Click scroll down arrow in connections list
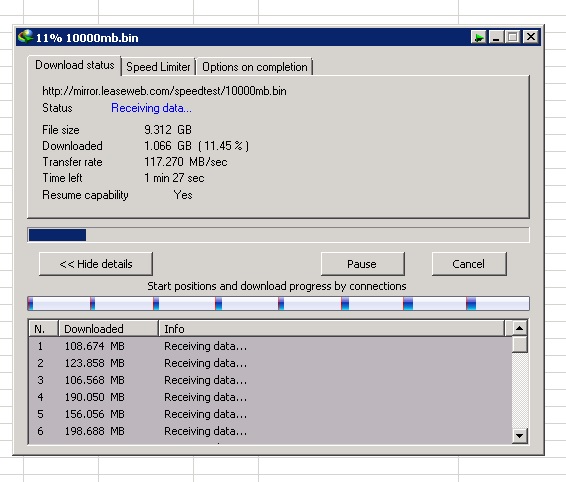 coord(519,436)
